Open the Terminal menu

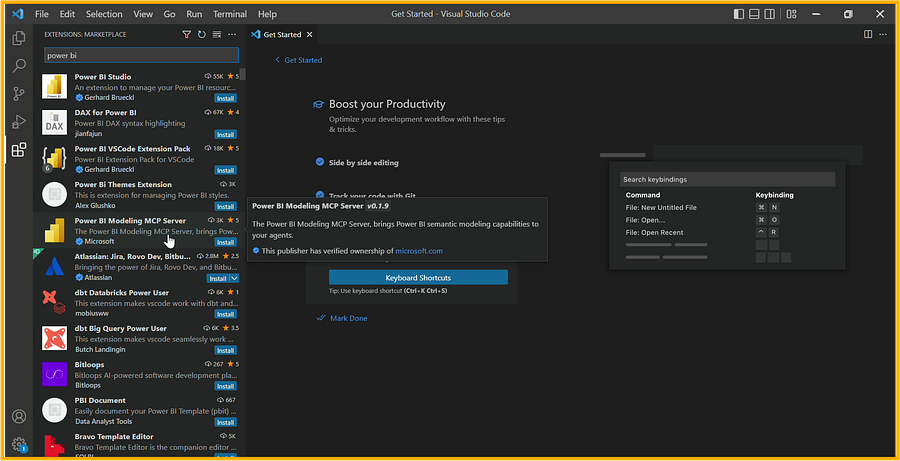(x=230, y=14)
